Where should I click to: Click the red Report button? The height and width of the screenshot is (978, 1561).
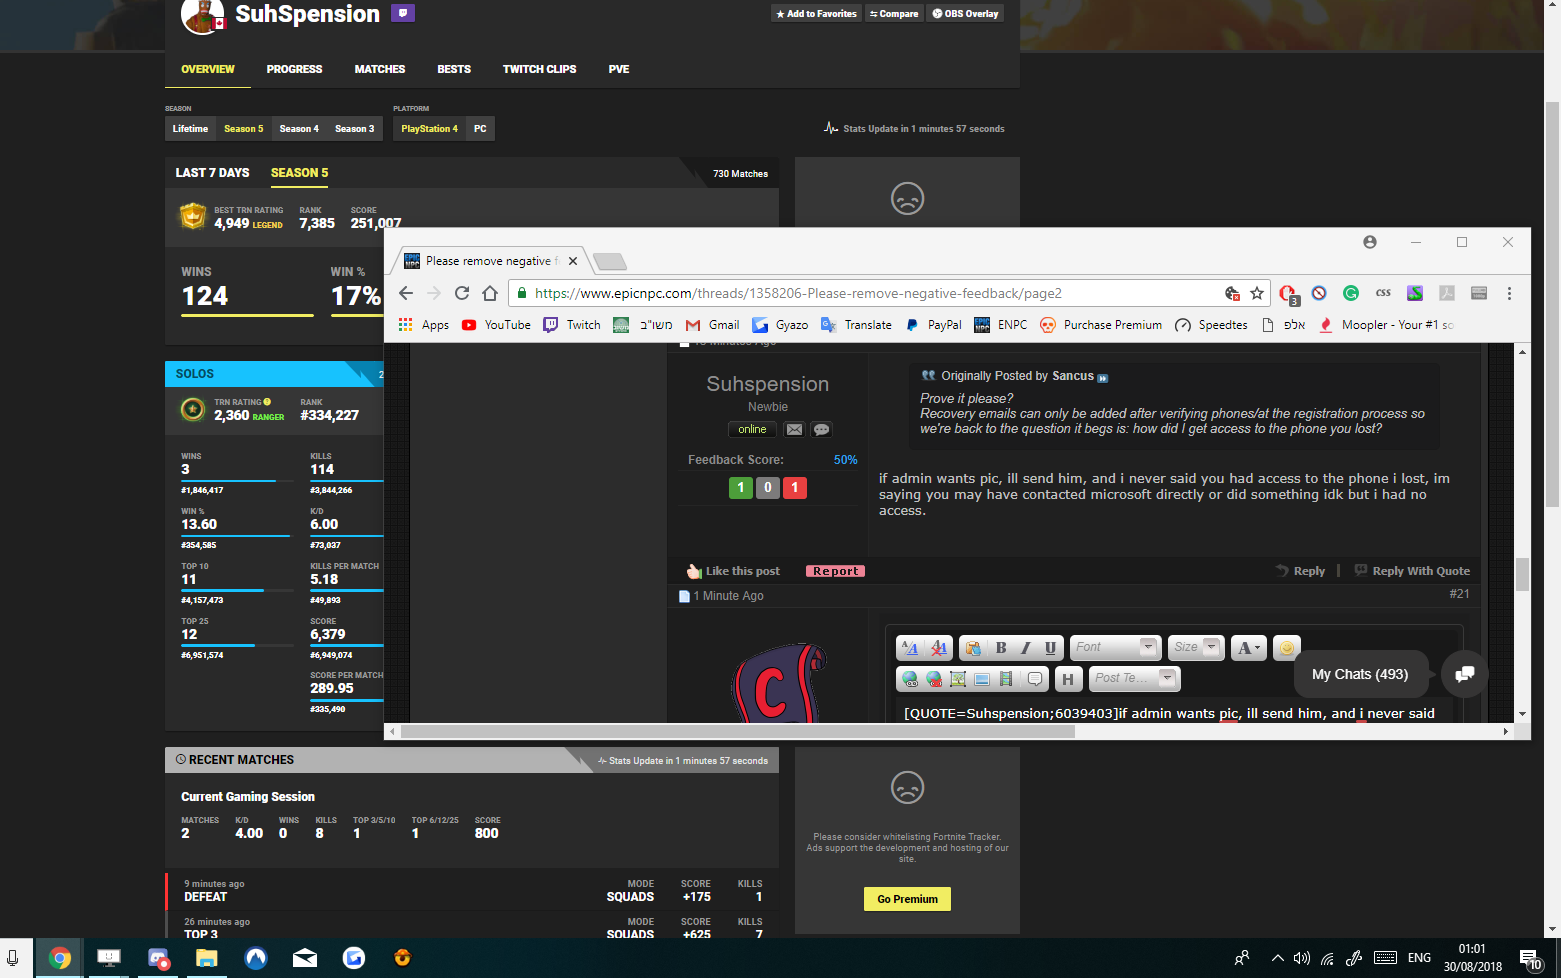point(835,571)
